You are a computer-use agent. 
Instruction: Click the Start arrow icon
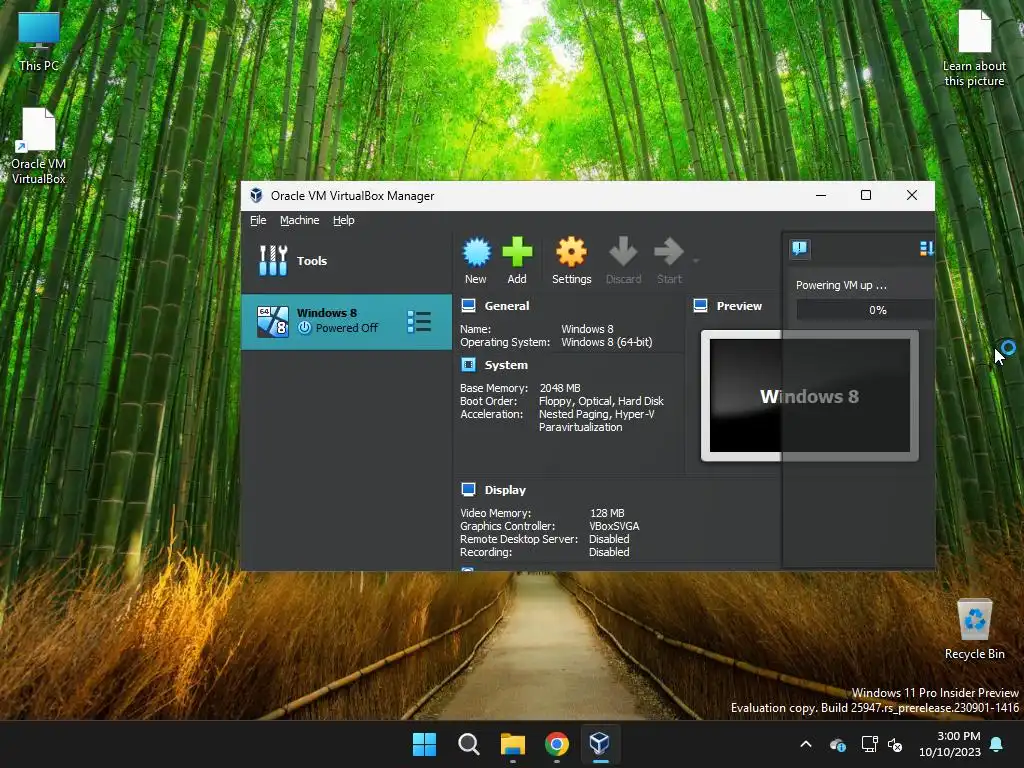click(669, 252)
